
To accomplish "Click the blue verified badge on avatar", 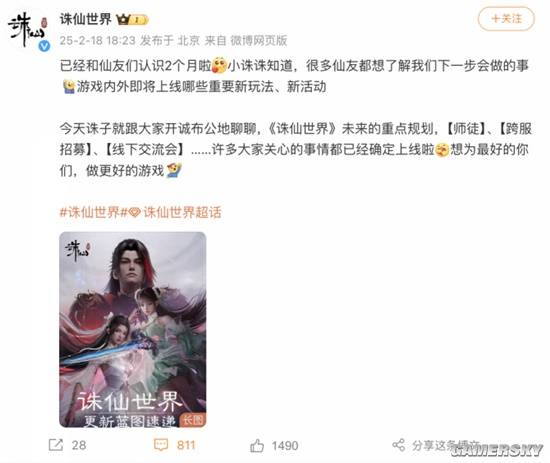I will pyautogui.click(x=44, y=46).
